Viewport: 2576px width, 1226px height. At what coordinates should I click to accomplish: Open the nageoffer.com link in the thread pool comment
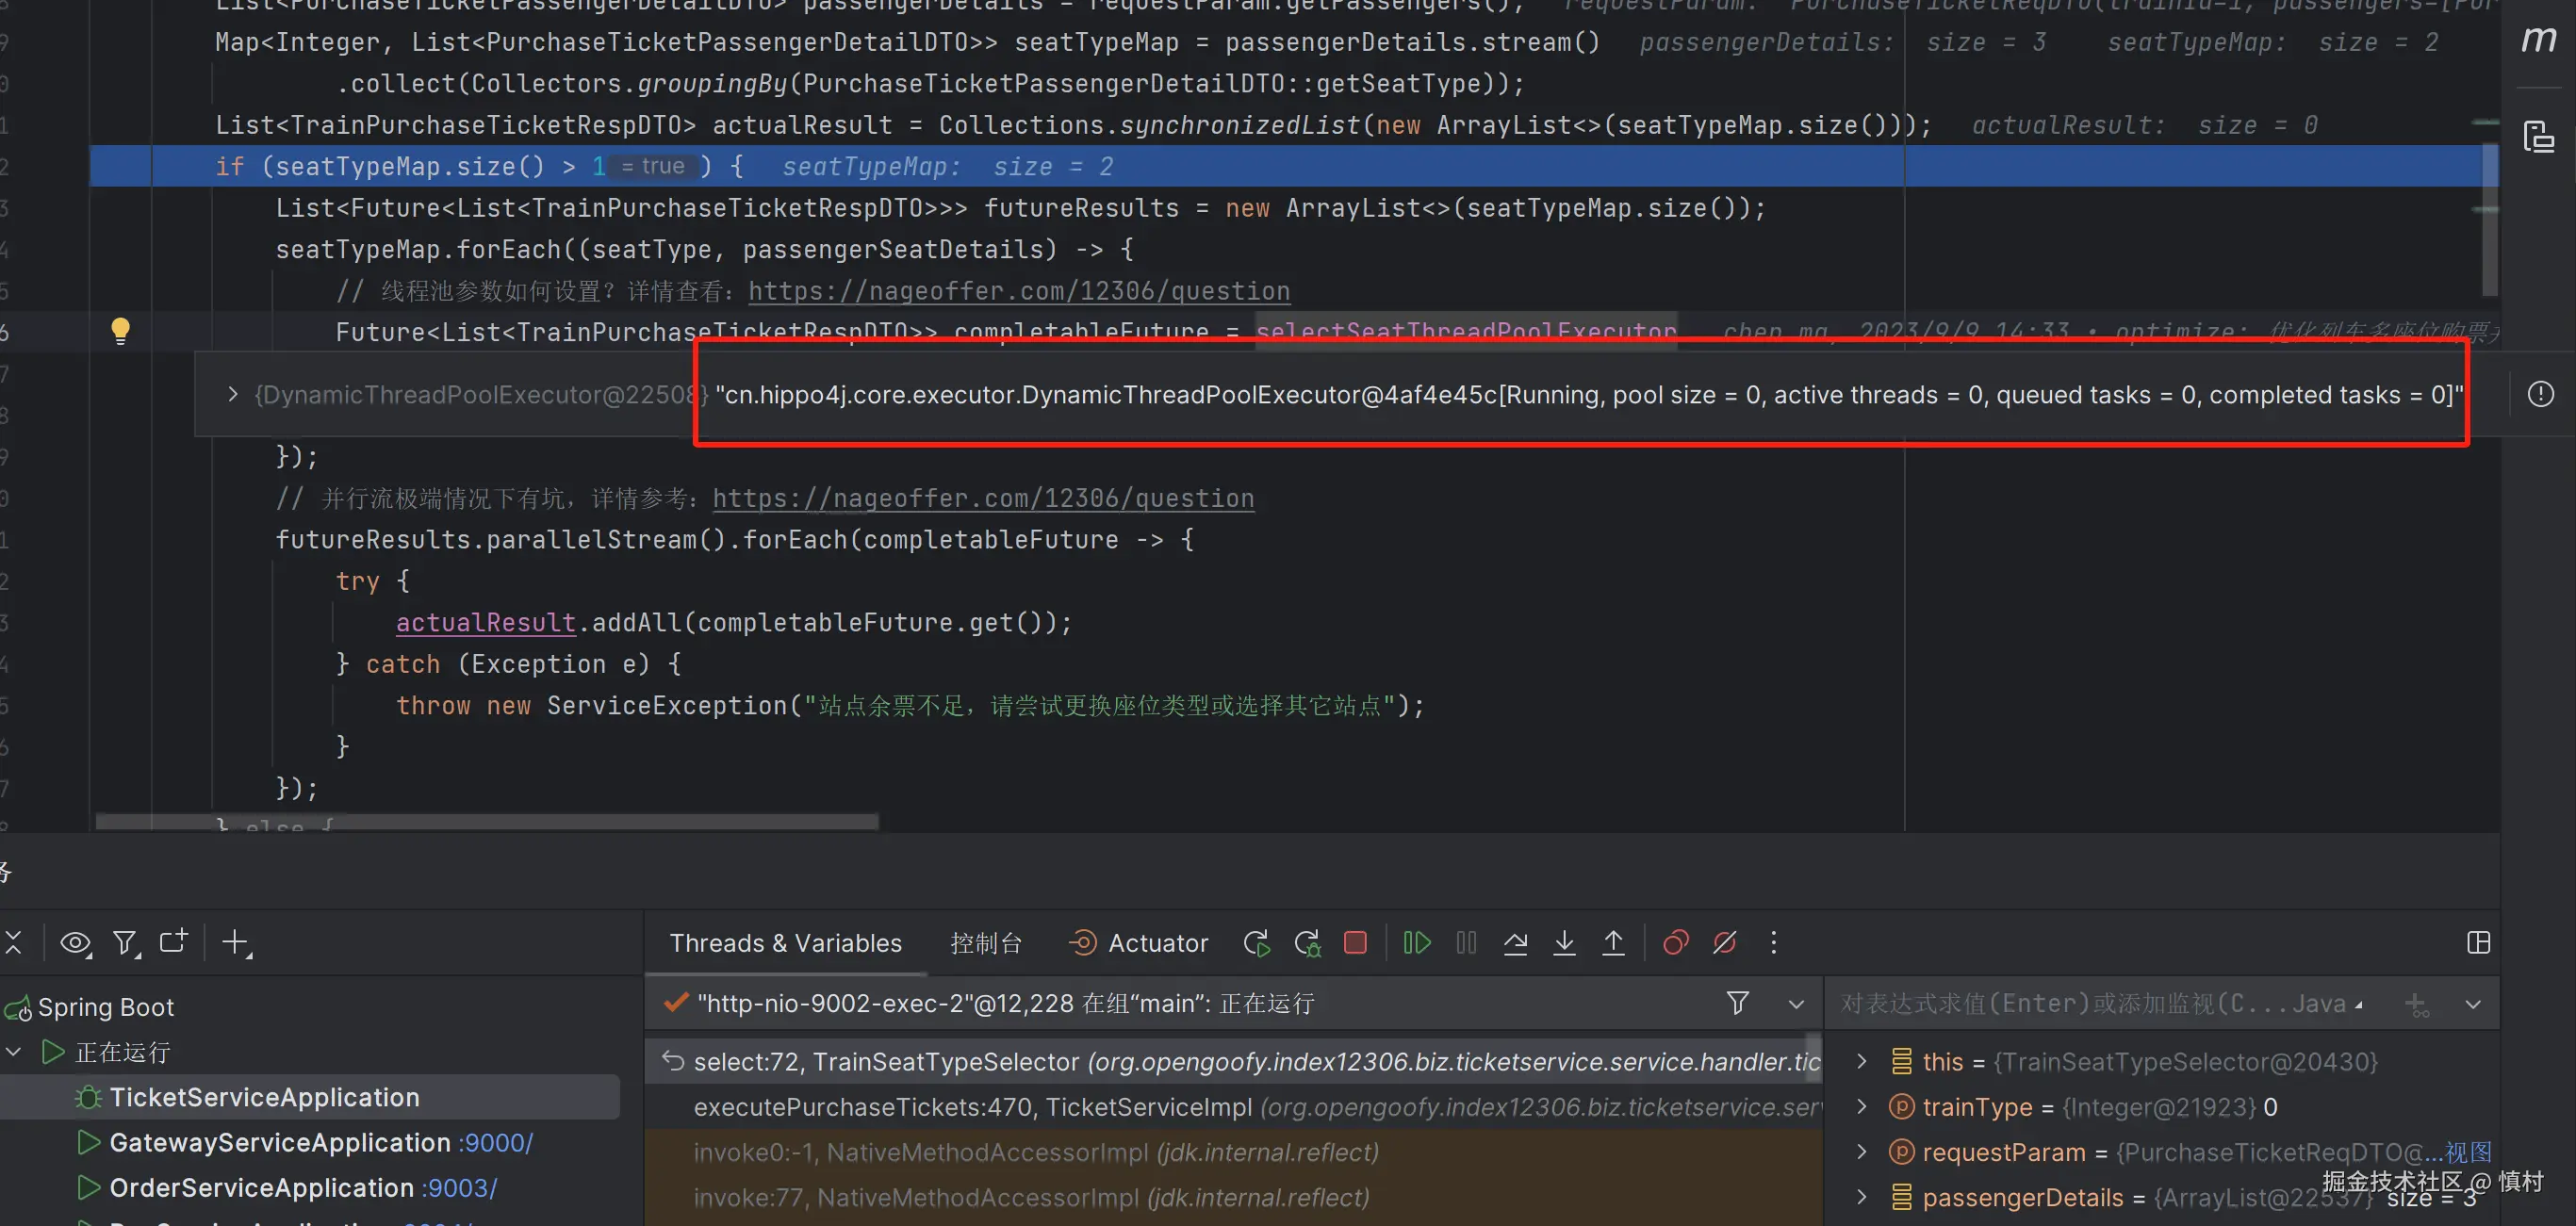coord(1018,291)
